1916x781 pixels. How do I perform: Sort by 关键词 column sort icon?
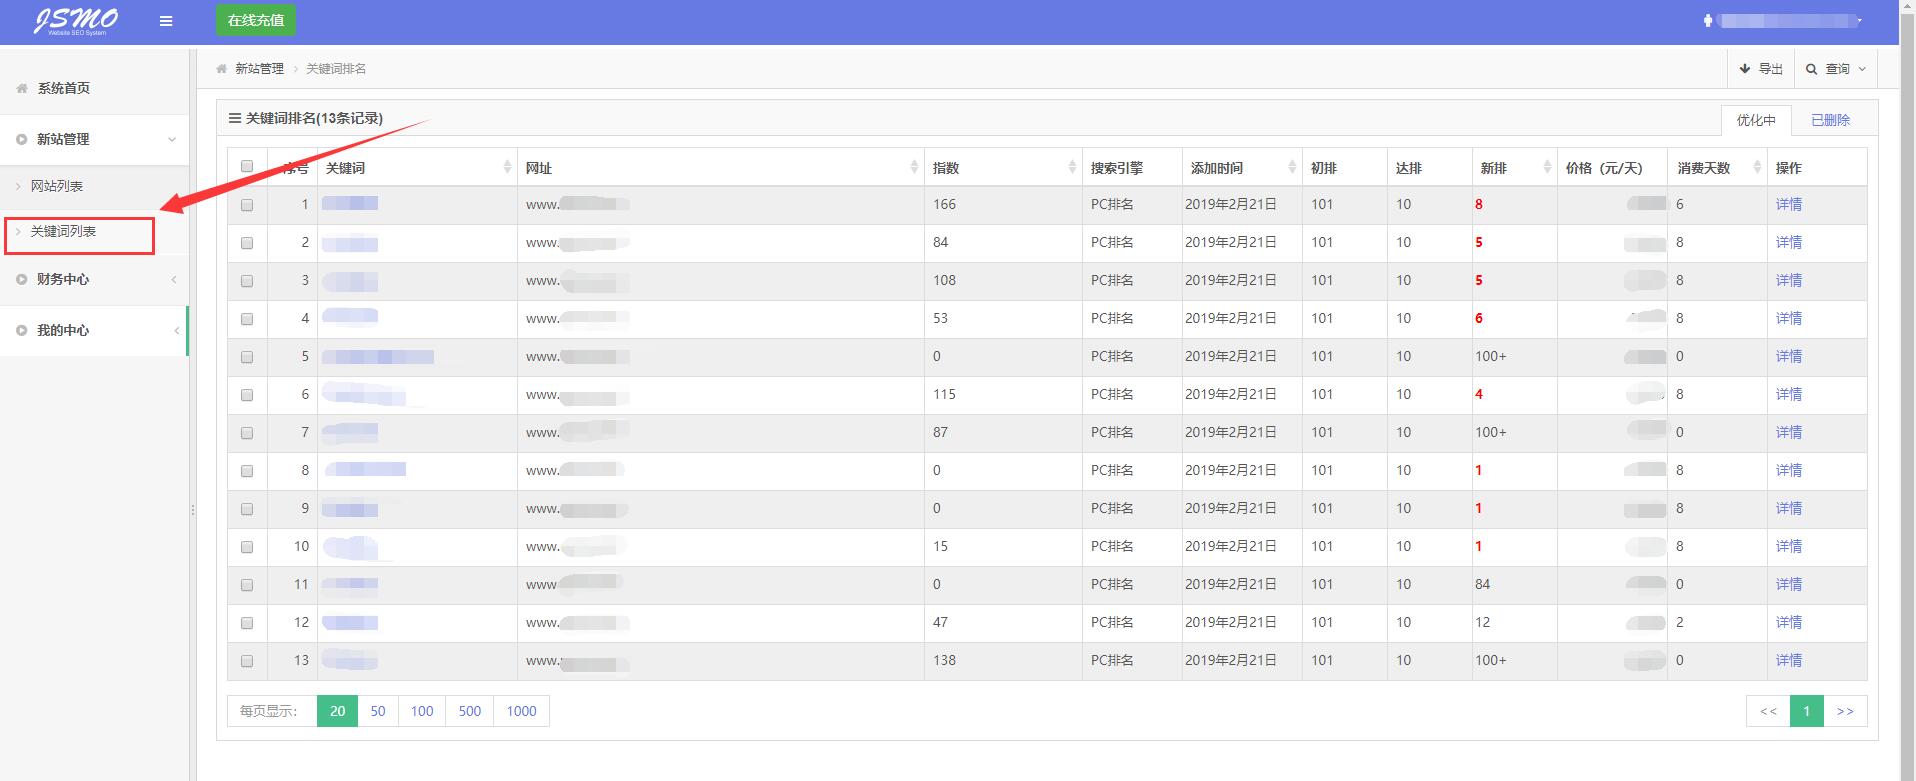point(507,168)
